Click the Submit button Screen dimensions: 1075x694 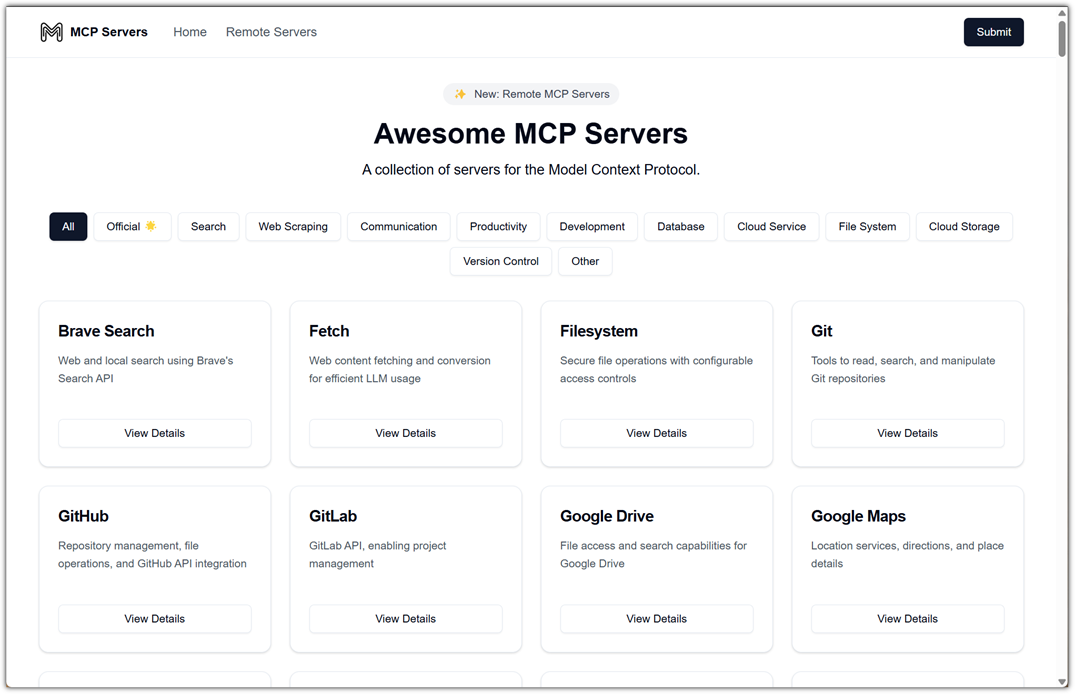993,32
